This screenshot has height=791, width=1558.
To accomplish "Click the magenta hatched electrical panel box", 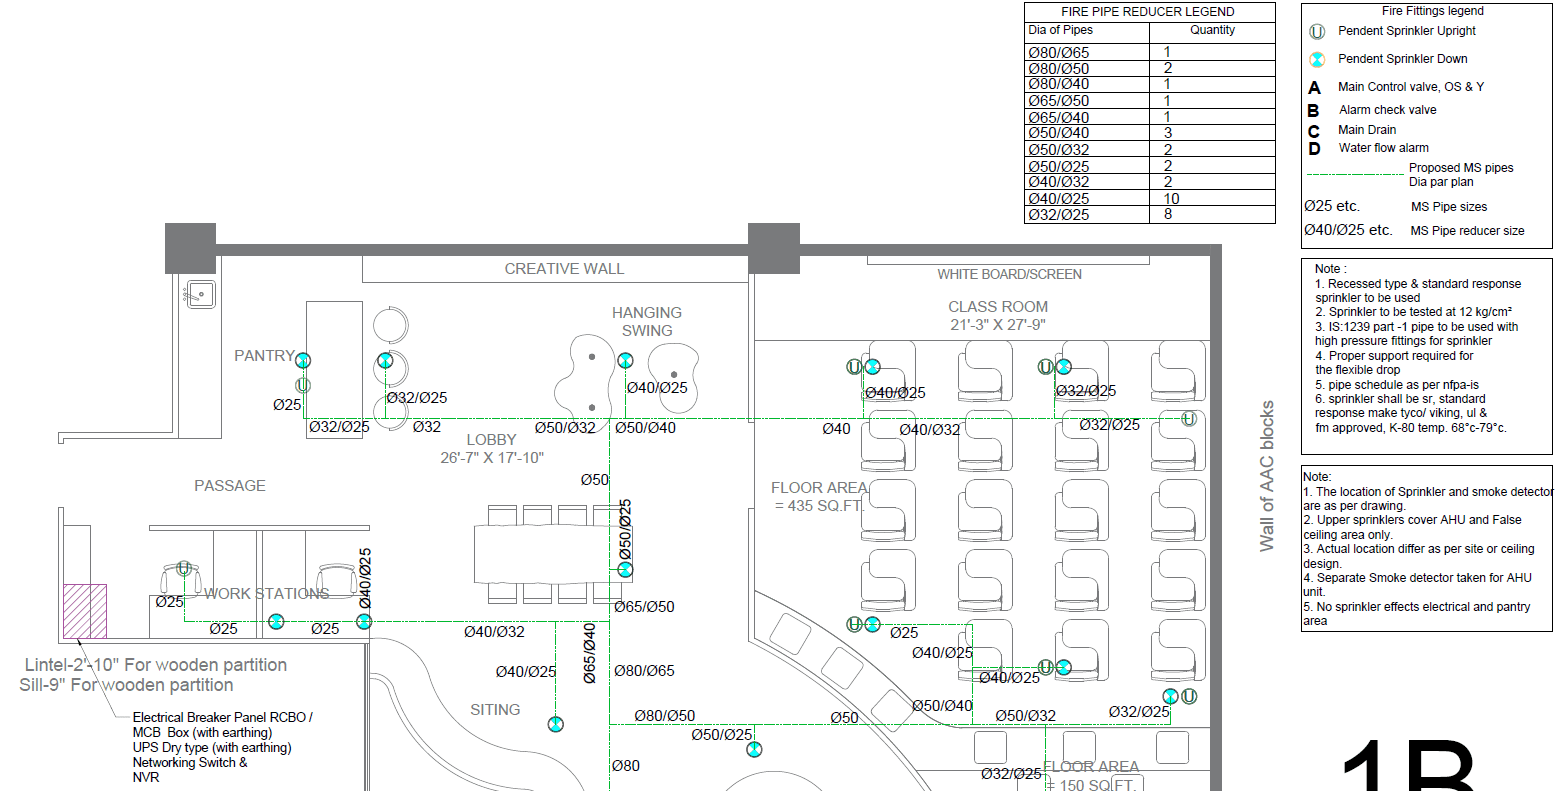I will pos(85,610).
